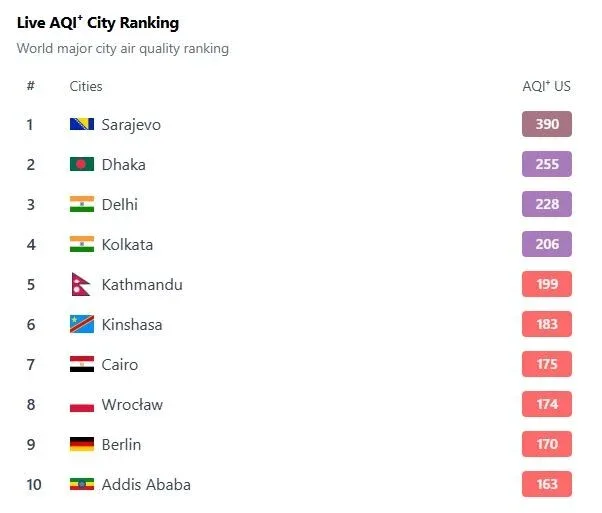Click the DR Congo flag beside Kinshasa
The height and width of the screenshot is (513, 602).
pos(81,324)
